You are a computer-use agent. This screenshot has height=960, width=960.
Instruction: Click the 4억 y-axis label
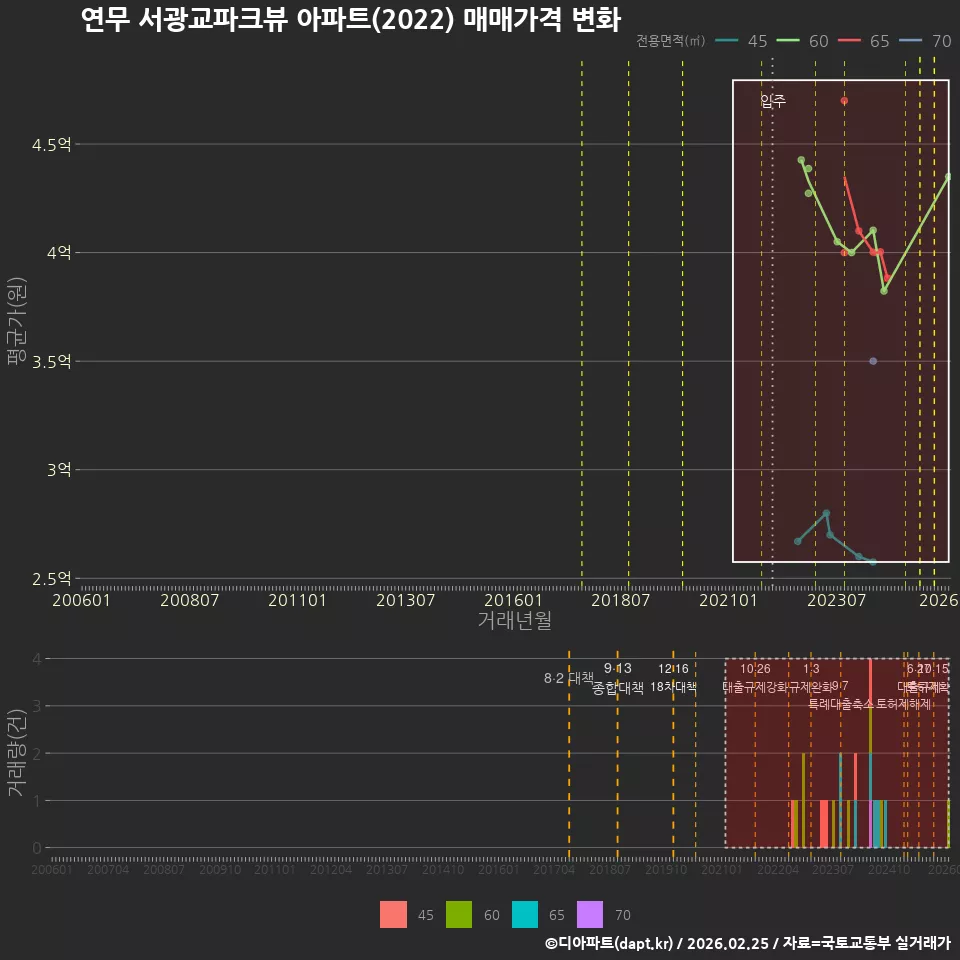tap(59, 253)
